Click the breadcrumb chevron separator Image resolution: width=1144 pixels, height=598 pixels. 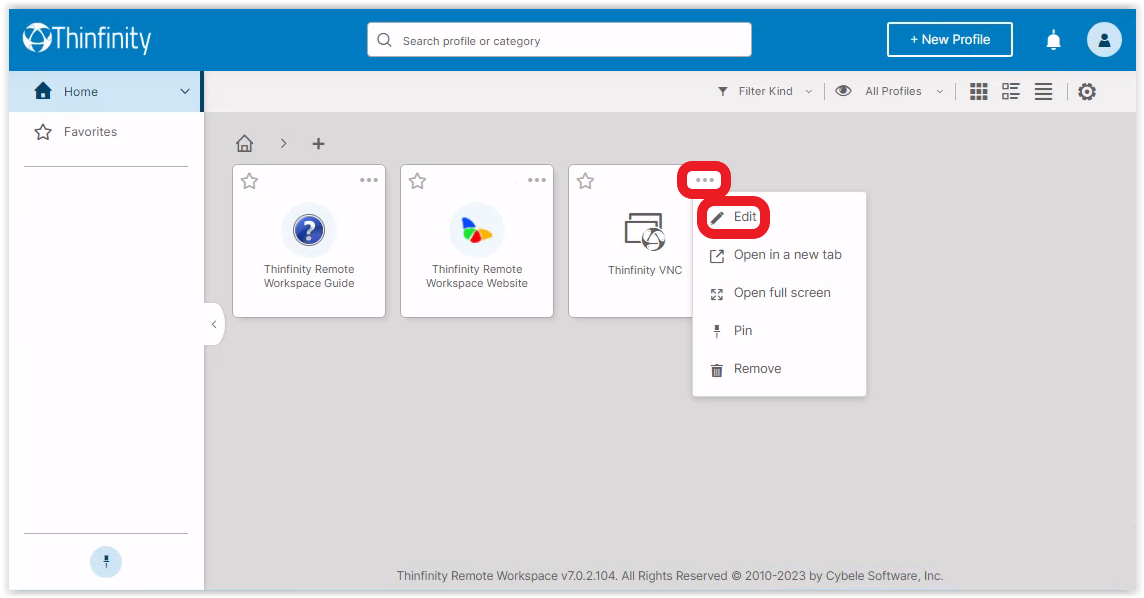[283, 144]
